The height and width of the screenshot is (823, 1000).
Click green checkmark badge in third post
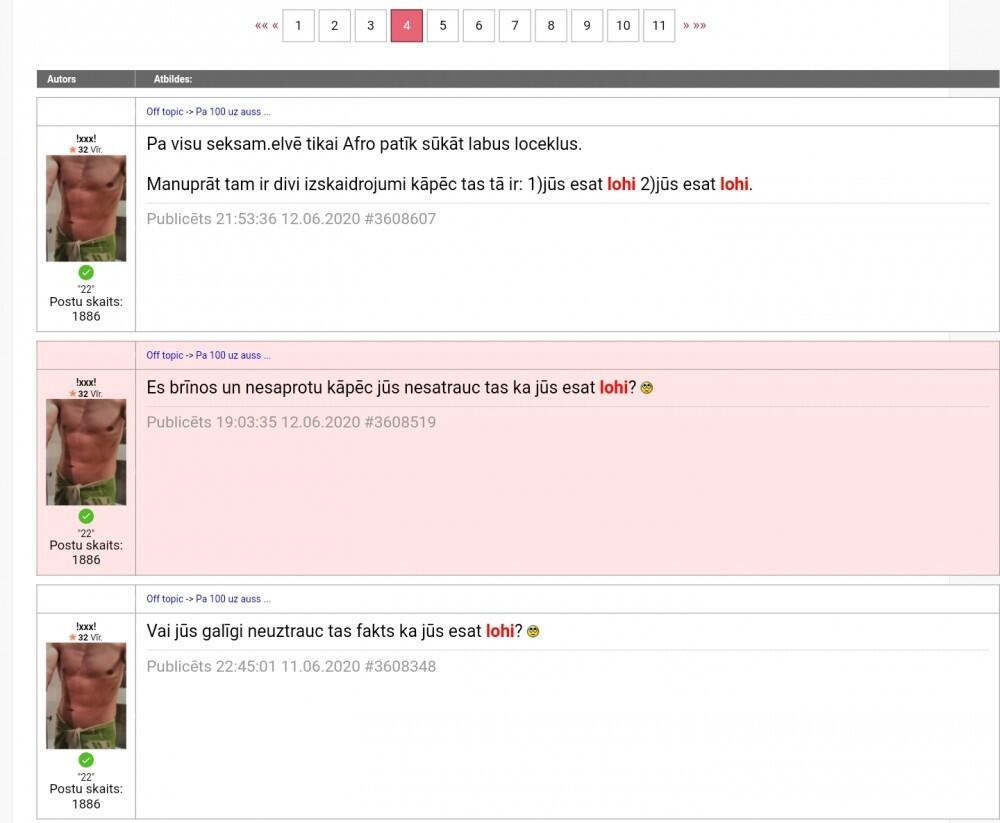pos(86,760)
